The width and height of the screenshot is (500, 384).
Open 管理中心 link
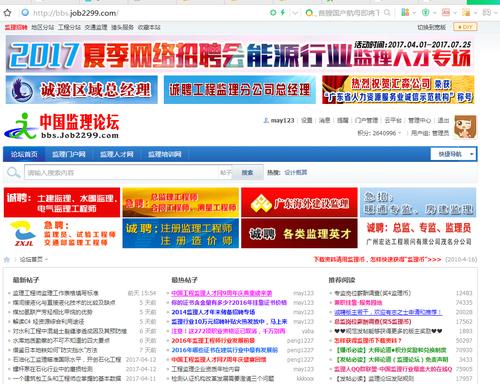click(420, 120)
